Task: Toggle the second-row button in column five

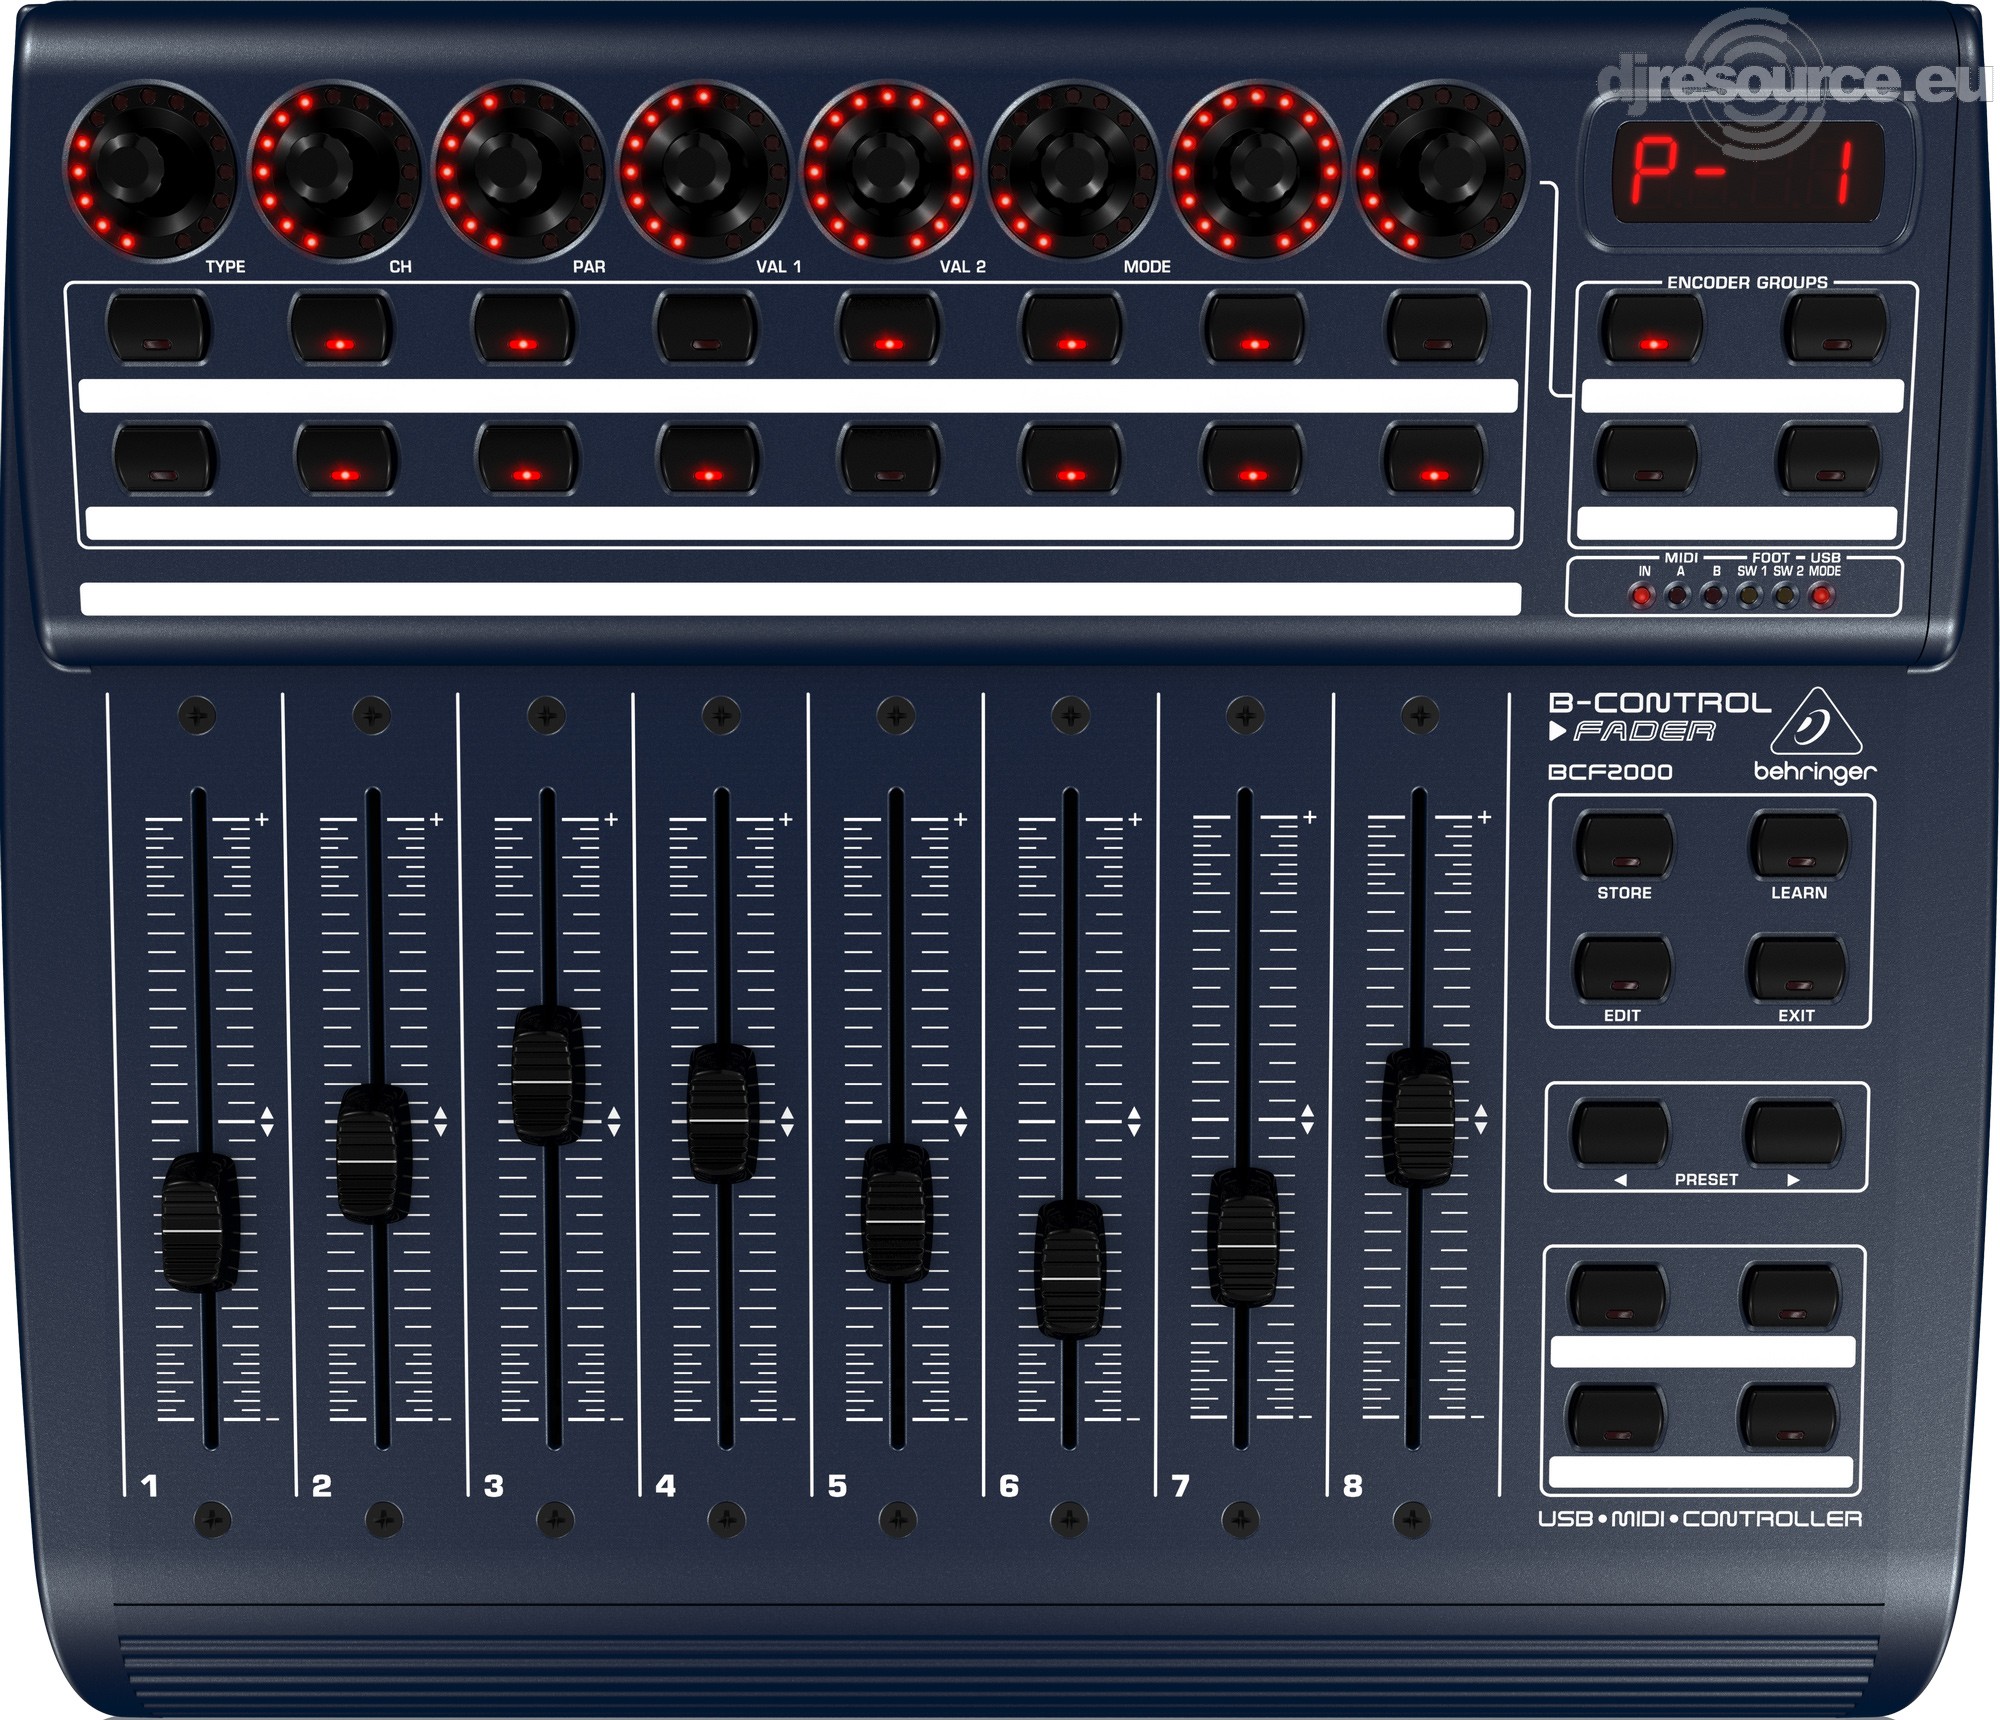Action: [x=890, y=459]
